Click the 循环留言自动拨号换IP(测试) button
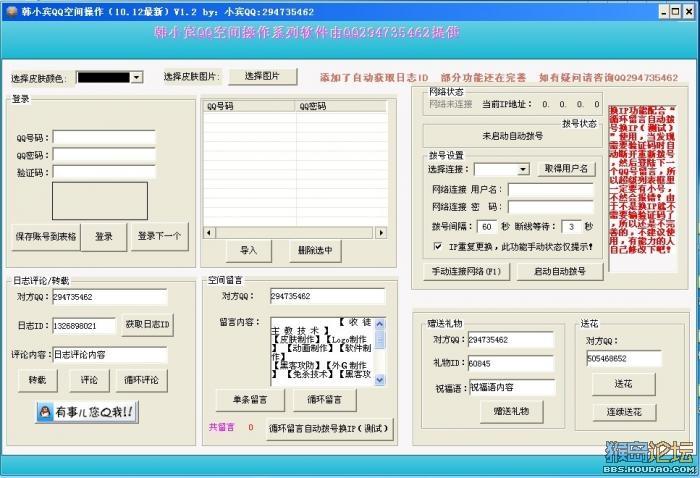The image size is (700, 478). tap(329, 428)
